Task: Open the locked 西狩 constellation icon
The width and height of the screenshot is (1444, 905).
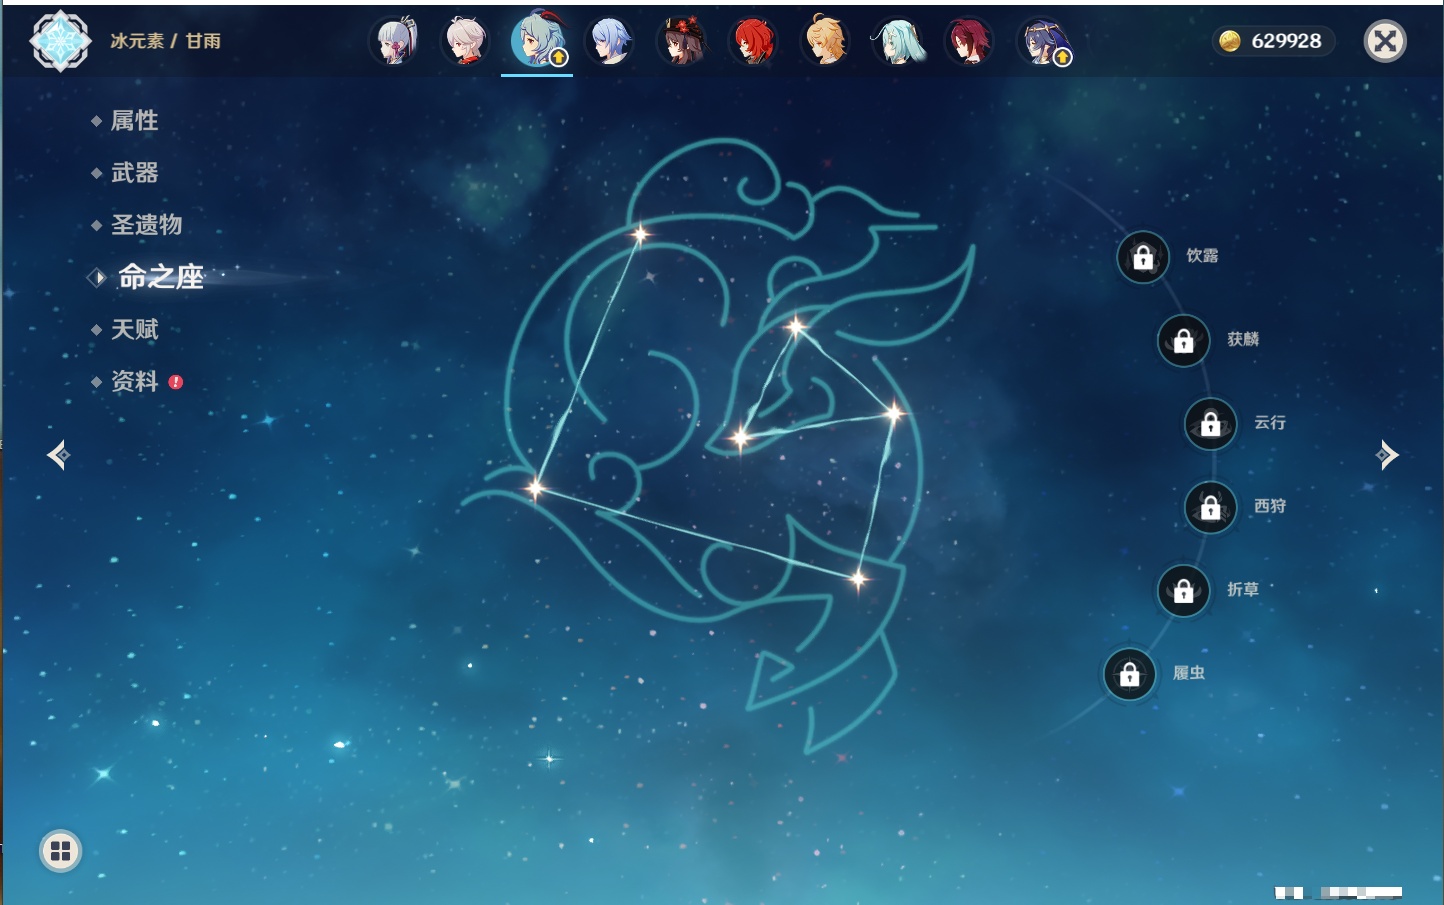Action: point(1211,507)
